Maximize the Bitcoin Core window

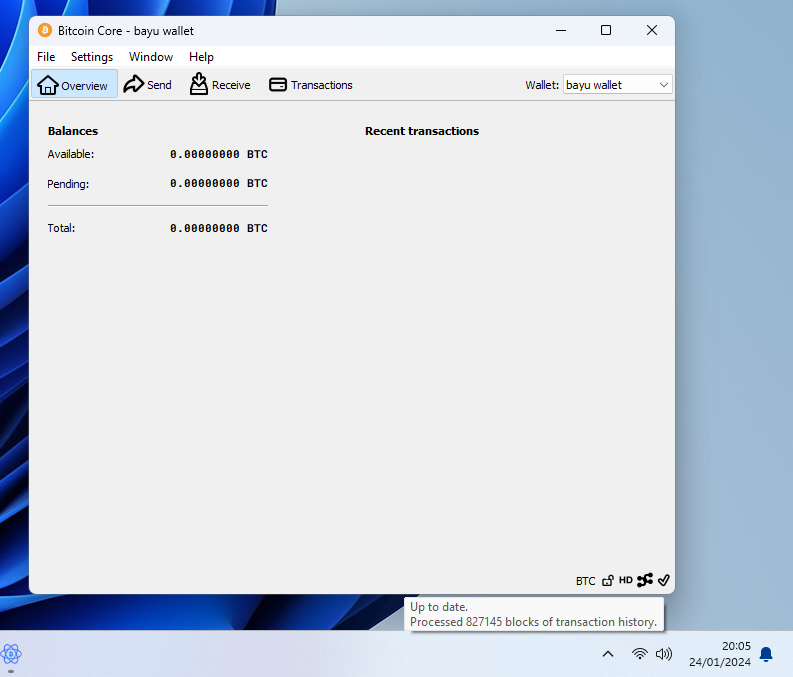tap(606, 30)
